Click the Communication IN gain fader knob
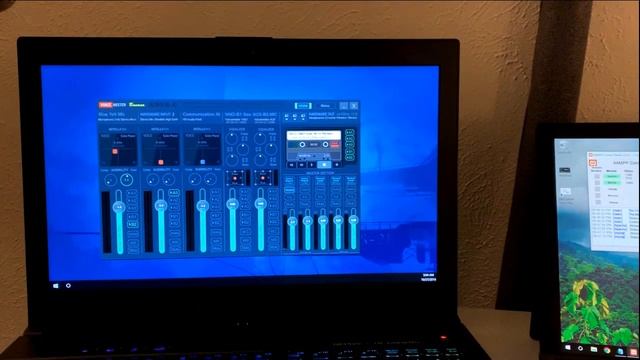 coord(203,206)
